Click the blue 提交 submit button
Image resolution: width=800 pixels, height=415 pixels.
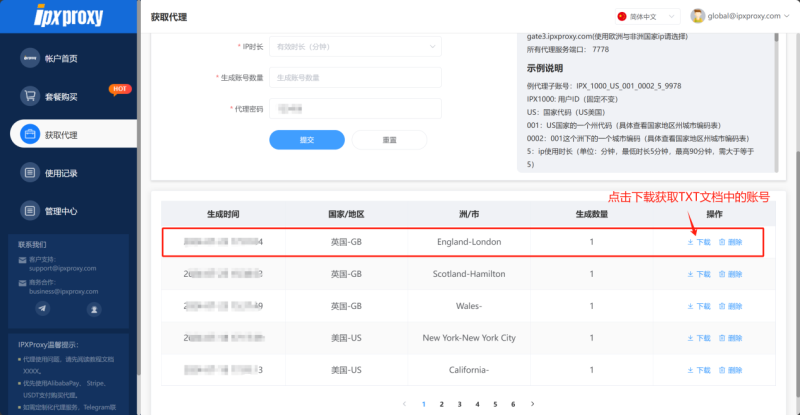pos(307,140)
